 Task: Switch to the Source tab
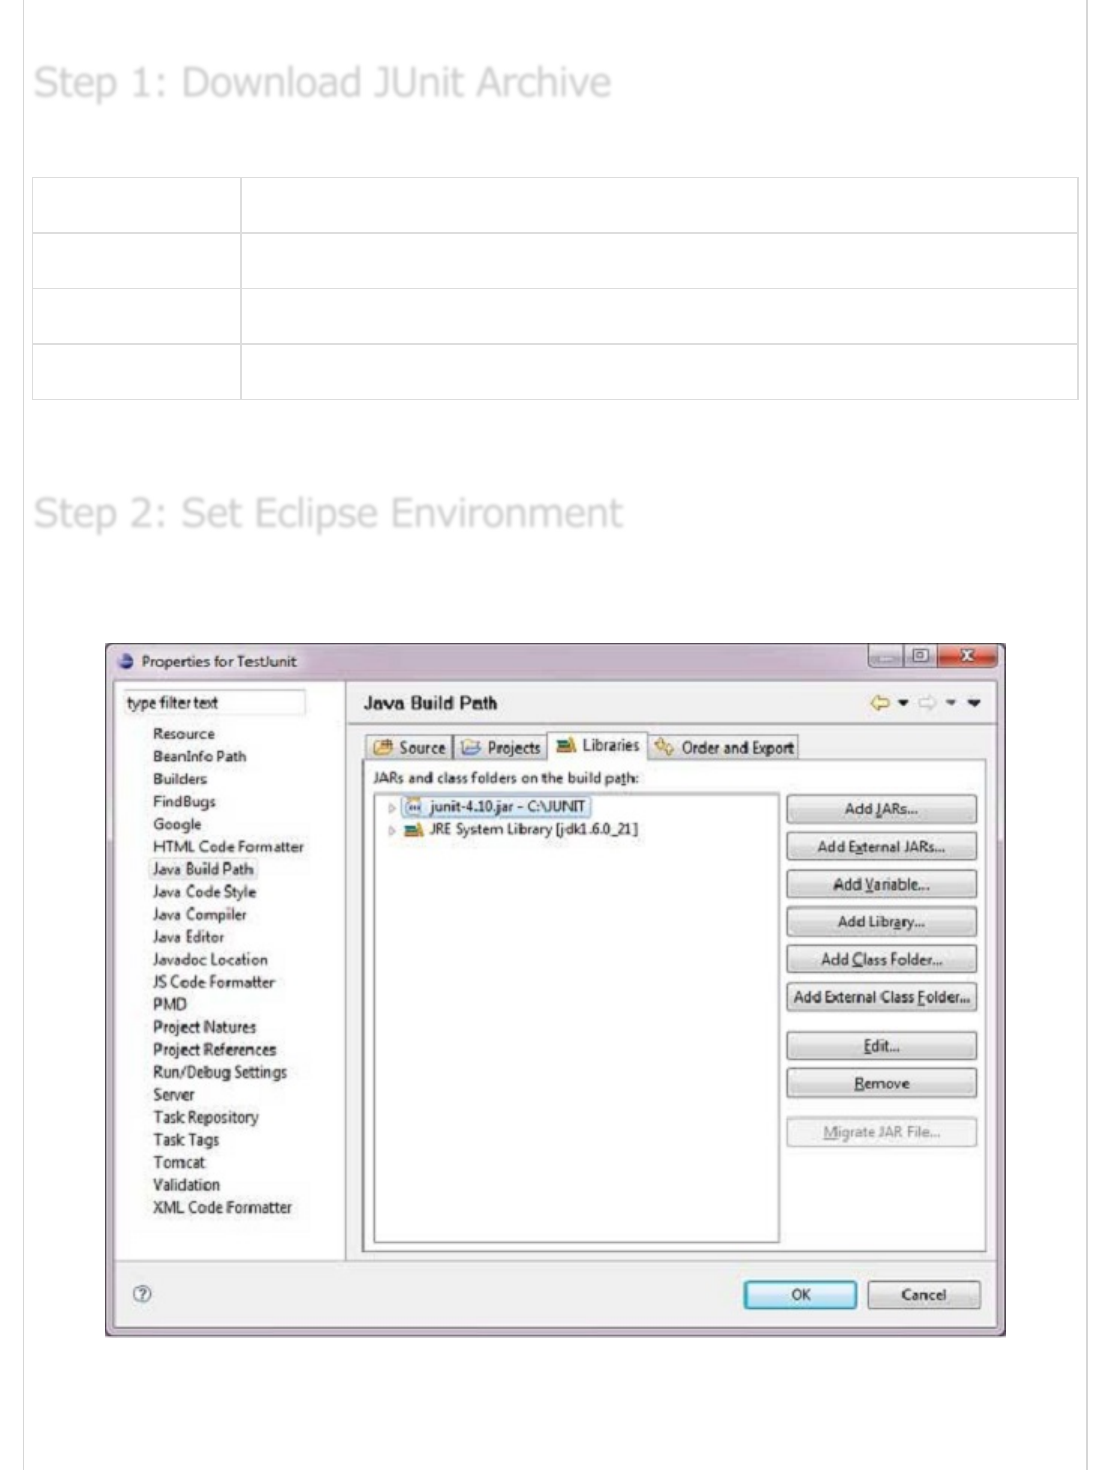pyautogui.click(x=410, y=747)
